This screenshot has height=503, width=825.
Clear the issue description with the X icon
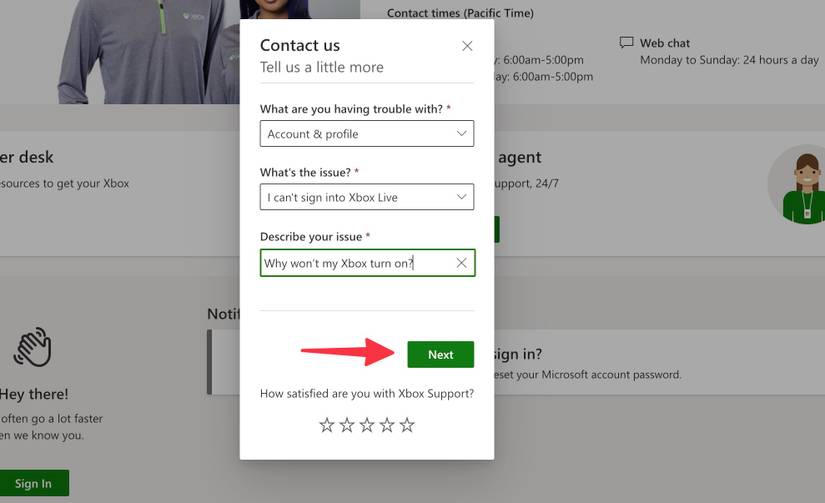click(461, 263)
